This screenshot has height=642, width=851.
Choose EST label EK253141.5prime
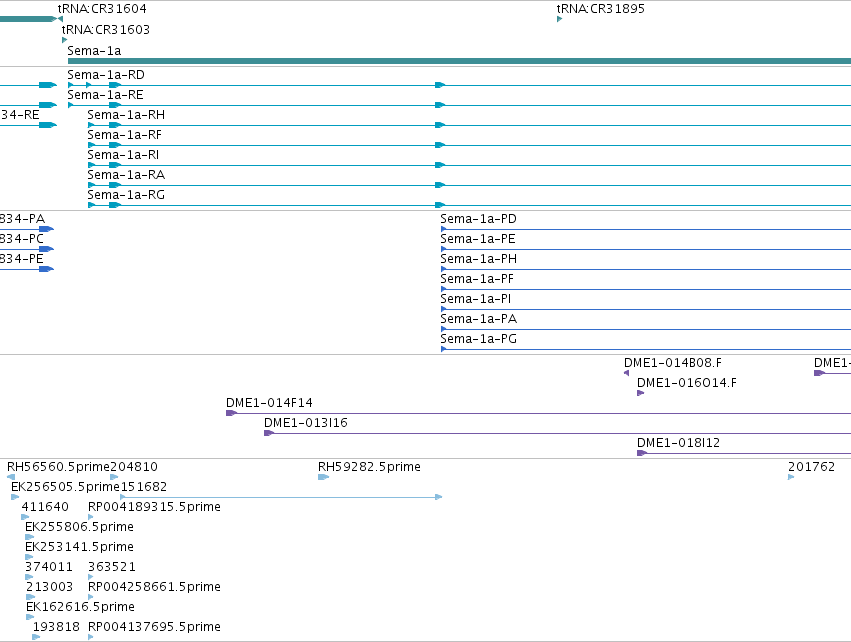(x=79, y=548)
